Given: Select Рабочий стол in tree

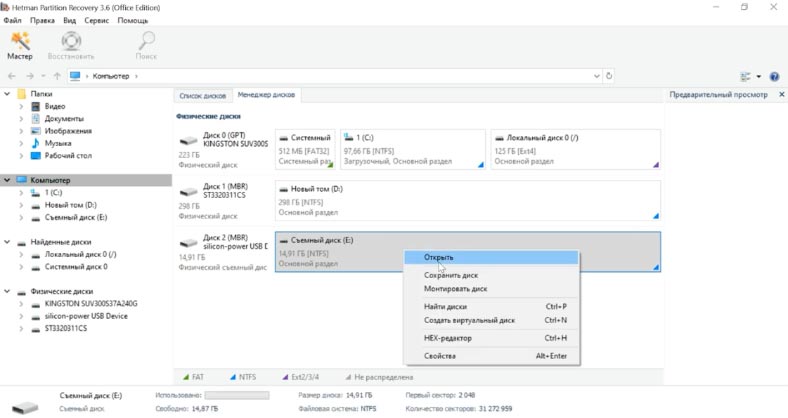Looking at the screenshot, I should coord(68,156).
